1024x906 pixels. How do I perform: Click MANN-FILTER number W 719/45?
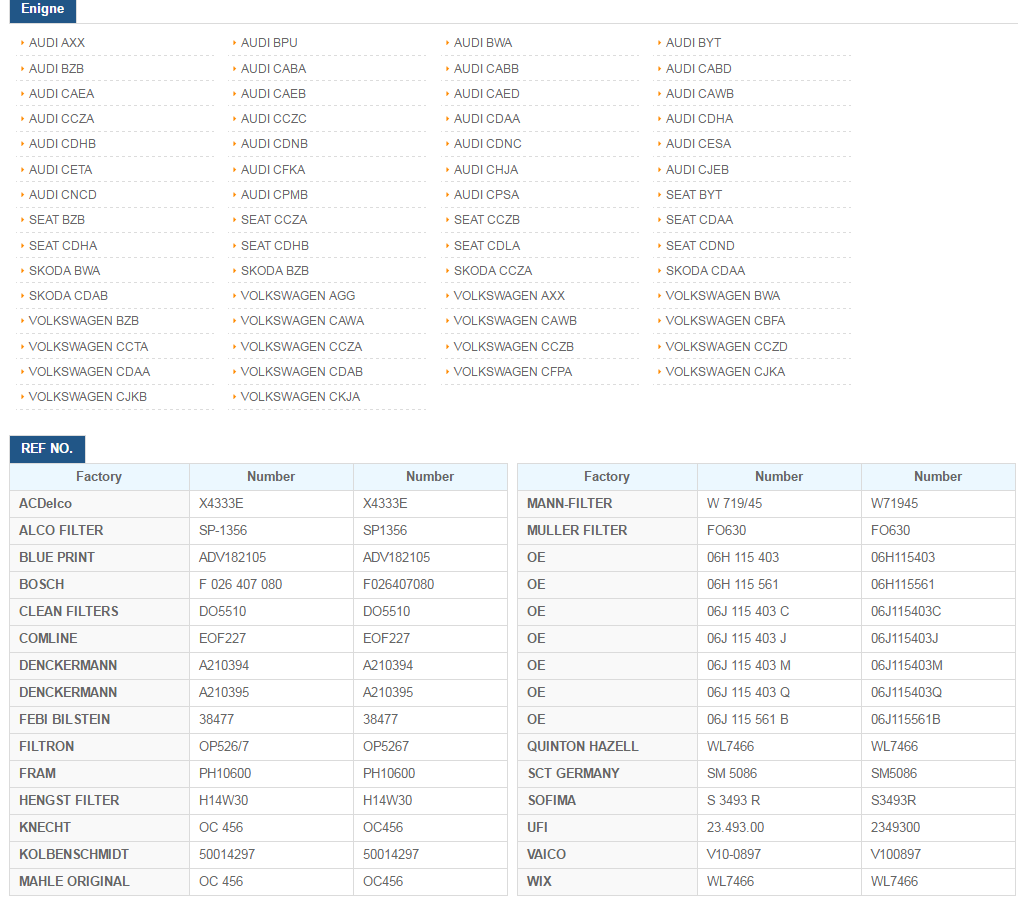734,504
